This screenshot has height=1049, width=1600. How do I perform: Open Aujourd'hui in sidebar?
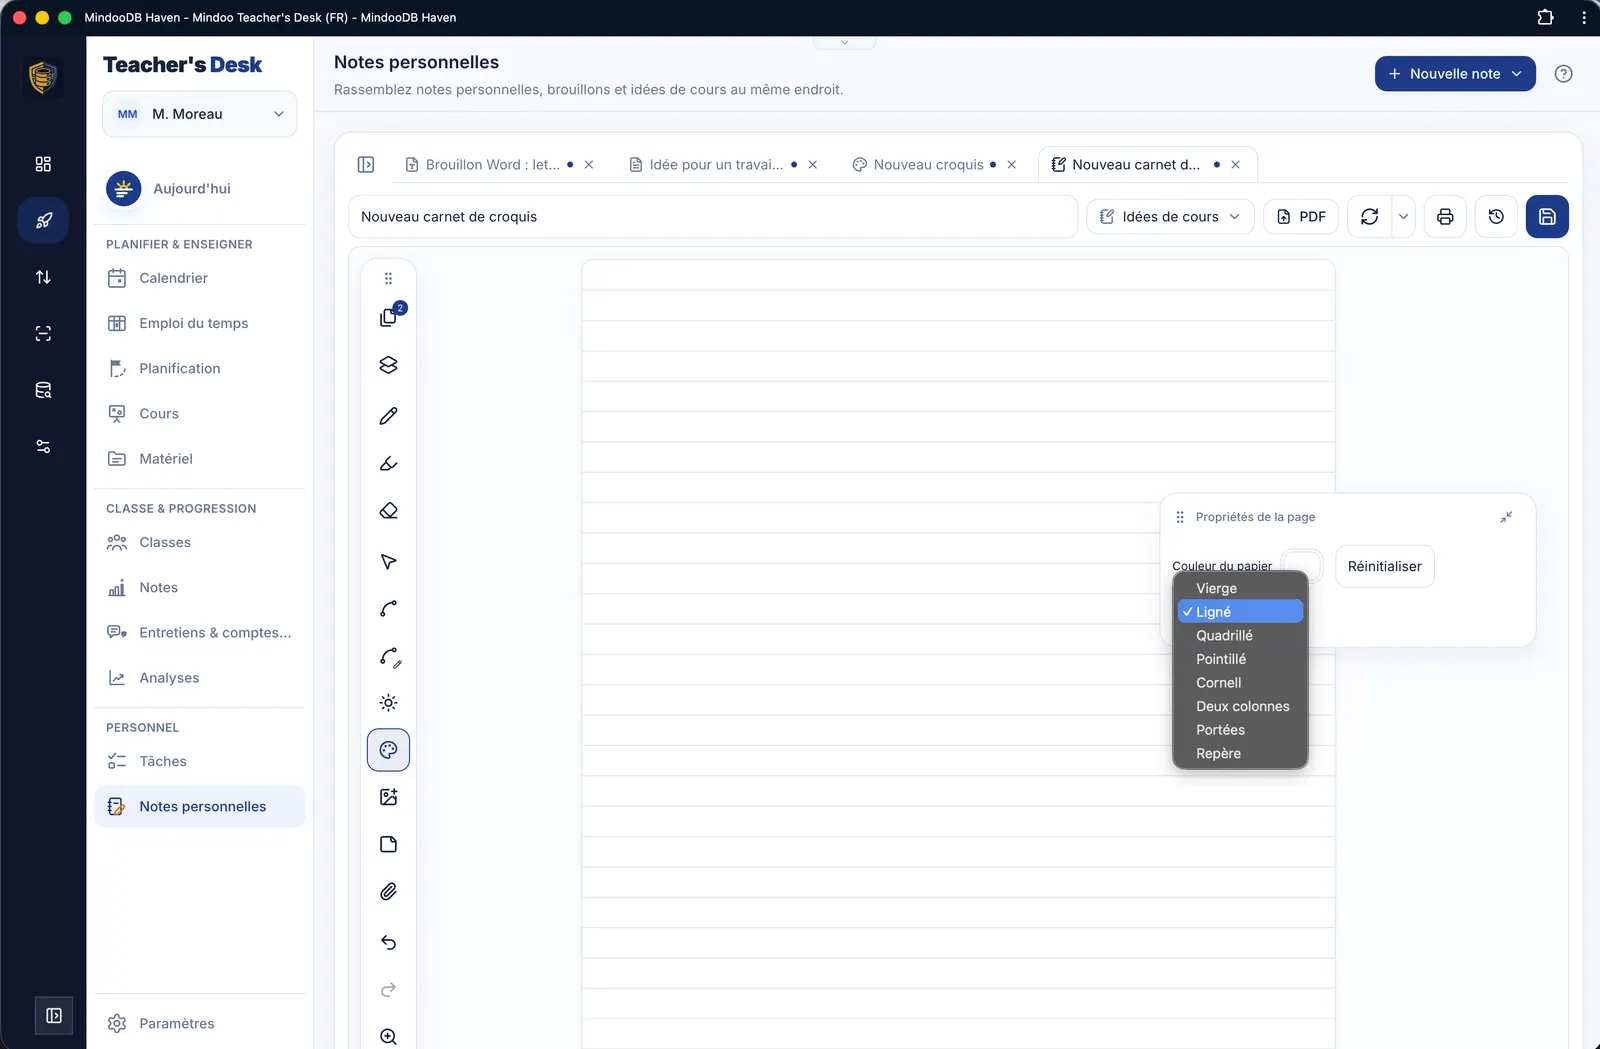(200, 188)
